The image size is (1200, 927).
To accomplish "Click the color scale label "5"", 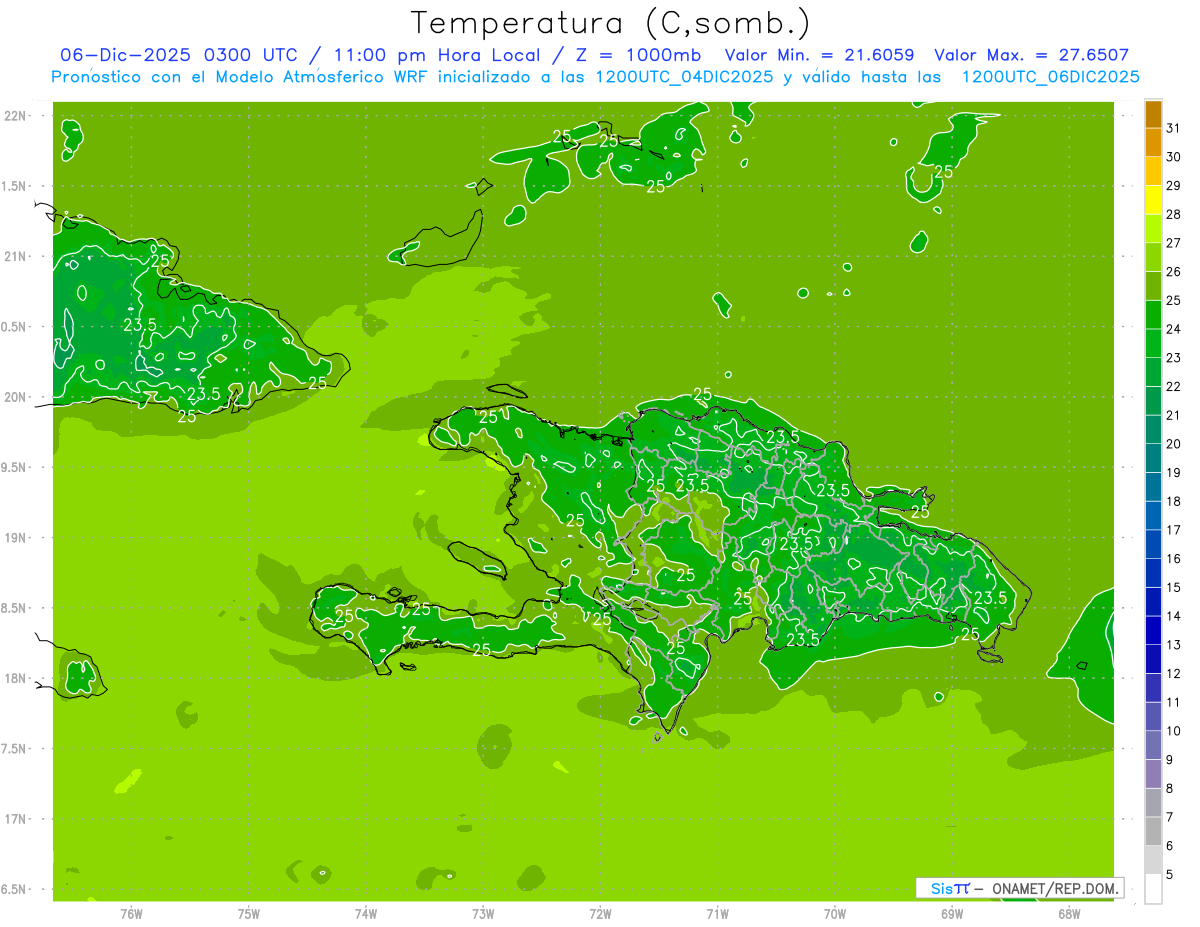I will 1170,875.
